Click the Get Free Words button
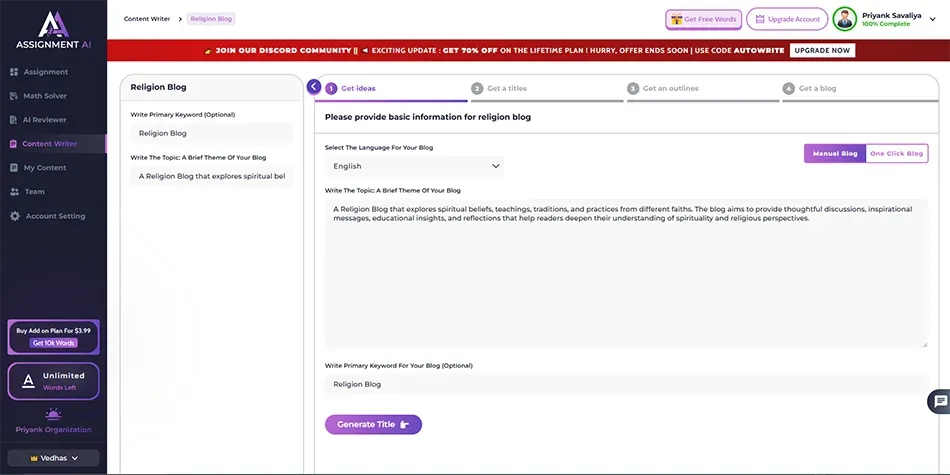Screen dimensions: 950x475 704,19
